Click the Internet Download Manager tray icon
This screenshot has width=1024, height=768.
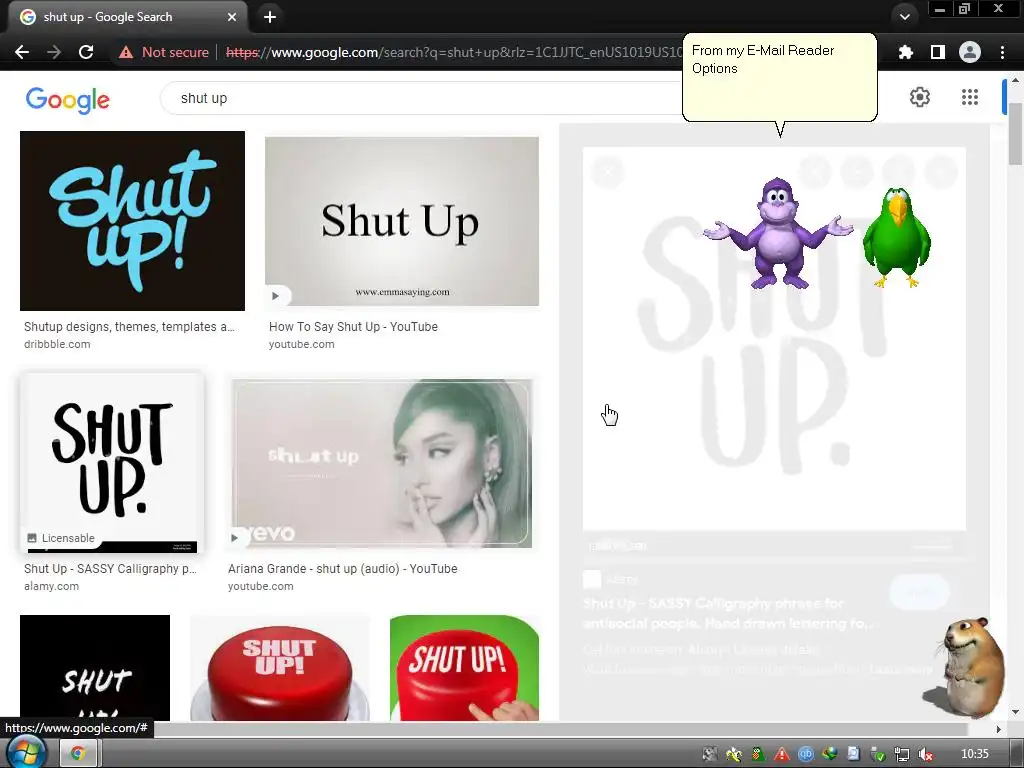tap(829, 754)
